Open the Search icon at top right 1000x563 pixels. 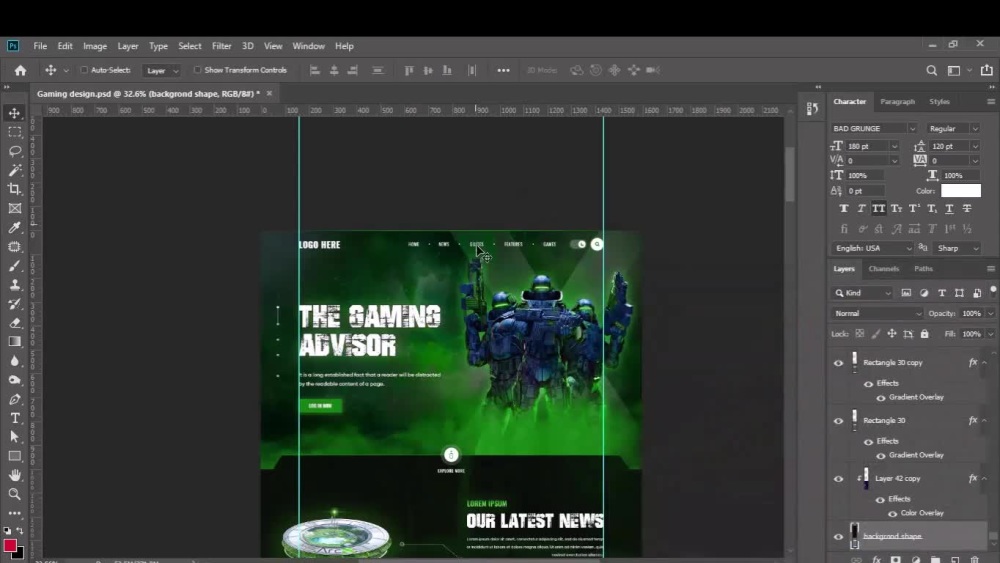[932, 70]
